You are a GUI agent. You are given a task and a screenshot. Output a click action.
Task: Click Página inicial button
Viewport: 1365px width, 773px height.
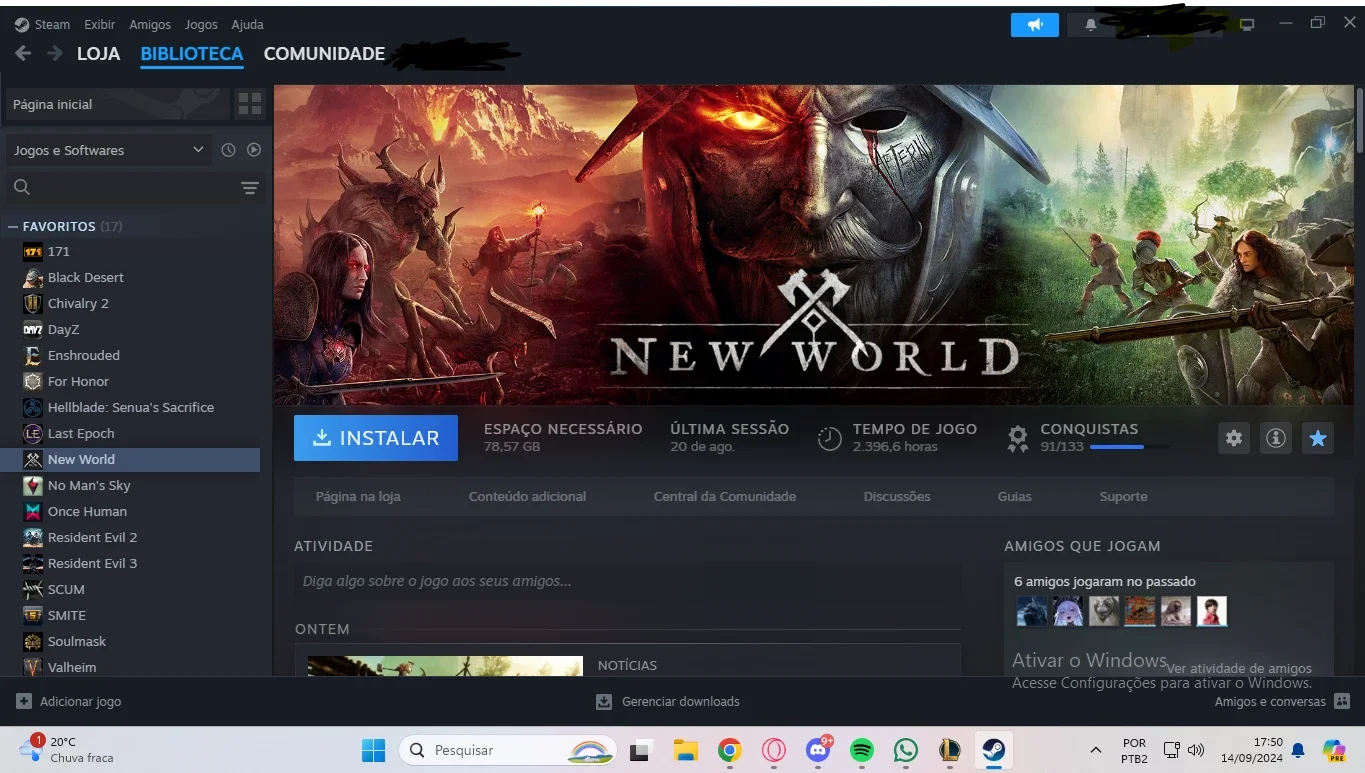pos(117,104)
